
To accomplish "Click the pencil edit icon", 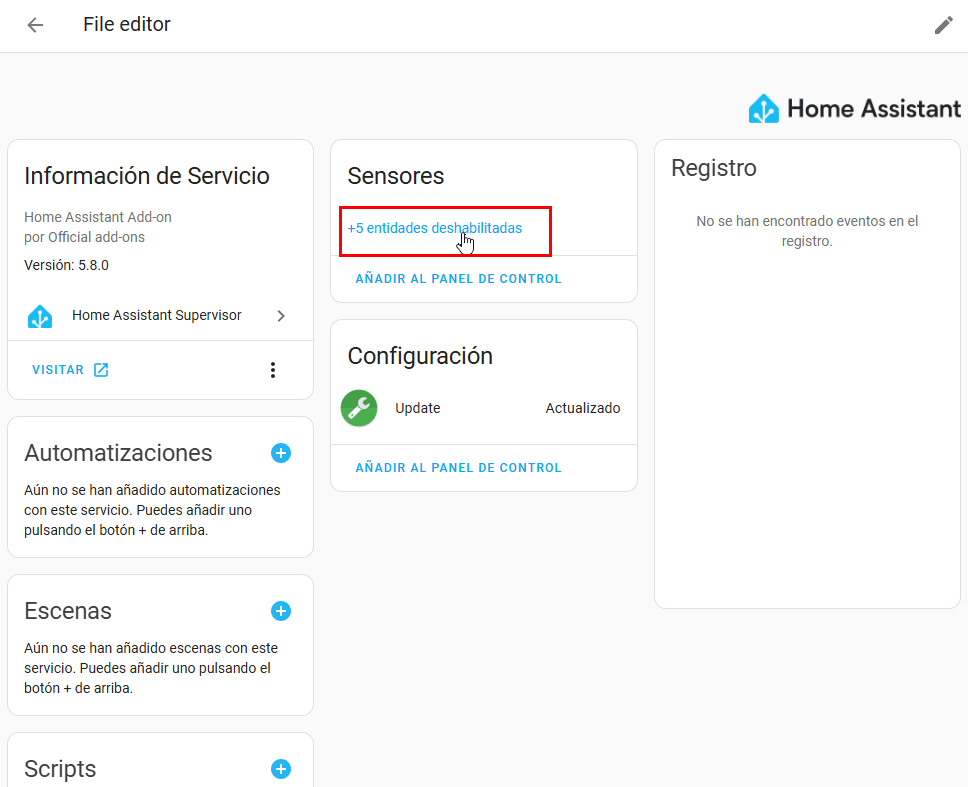I will pos(943,25).
